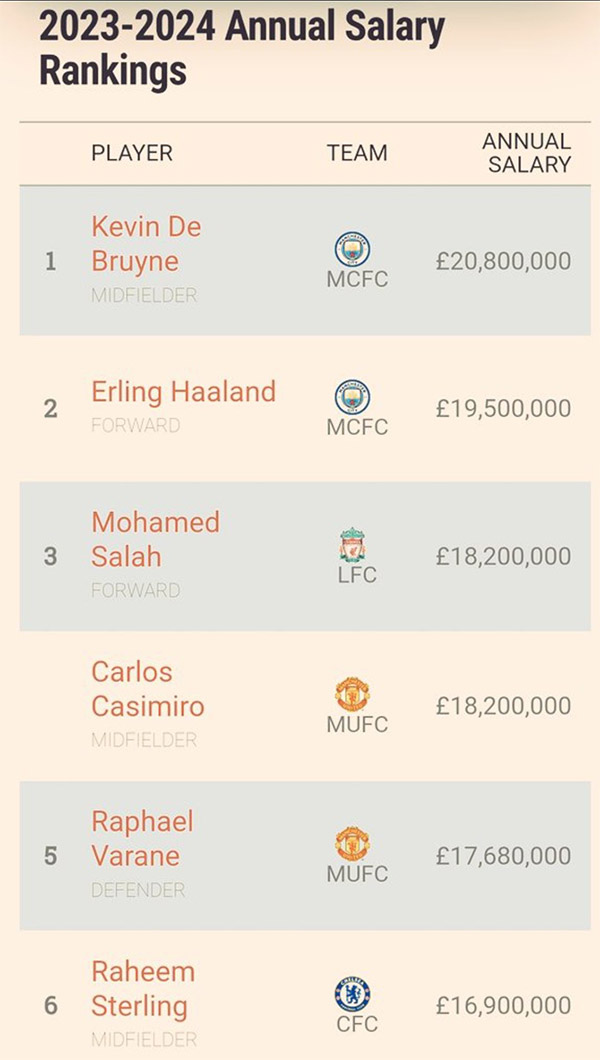
Task: Sort by ANNUAL SALARY column header
Action: coord(527,152)
